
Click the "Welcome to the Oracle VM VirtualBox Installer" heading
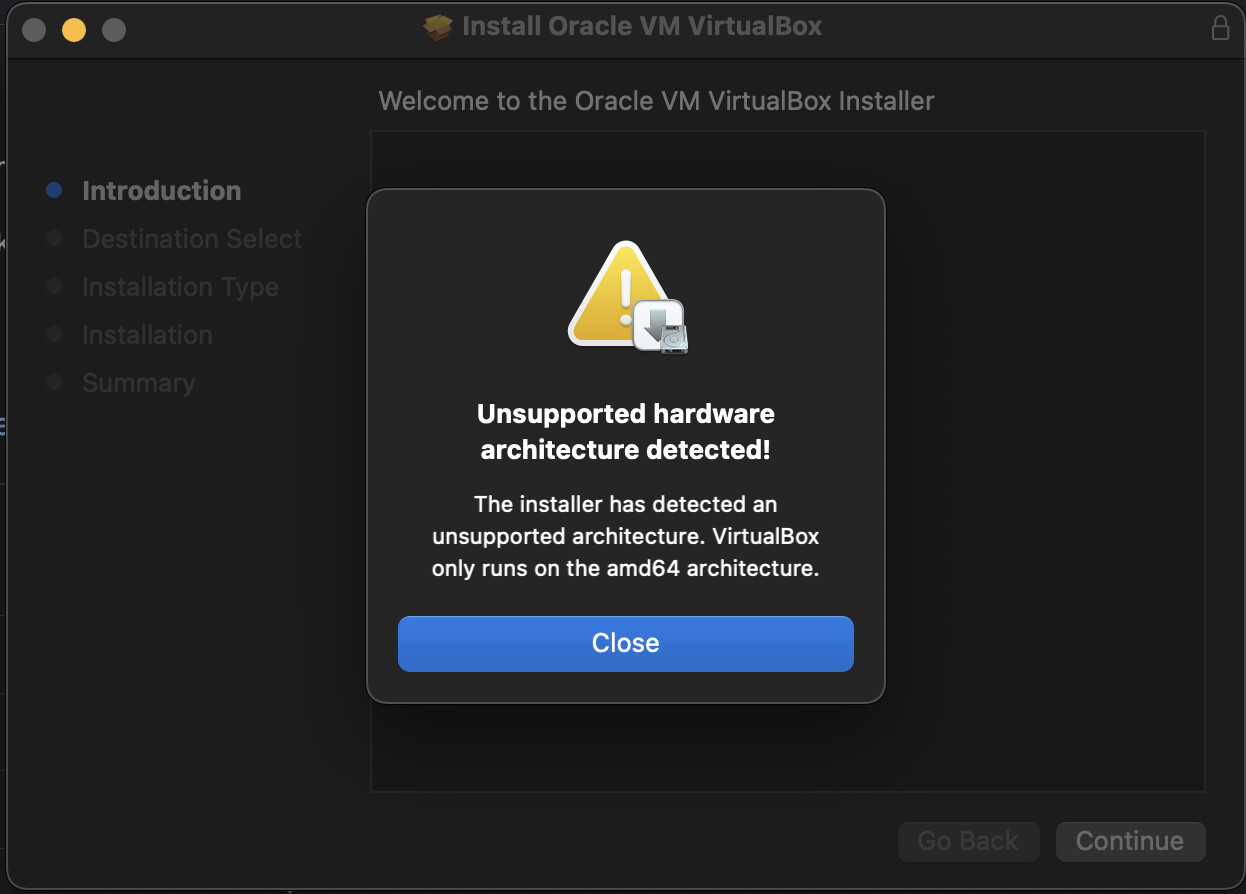tap(656, 101)
